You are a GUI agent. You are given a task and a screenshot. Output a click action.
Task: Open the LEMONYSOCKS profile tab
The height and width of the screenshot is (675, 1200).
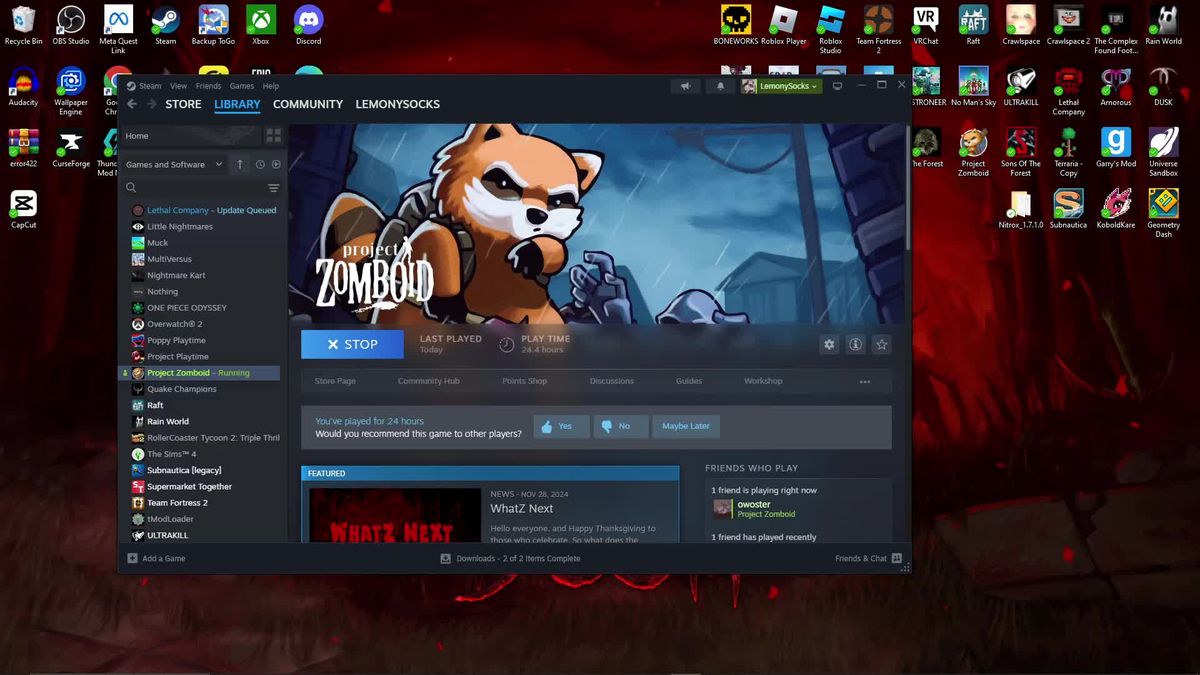point(397,104)
